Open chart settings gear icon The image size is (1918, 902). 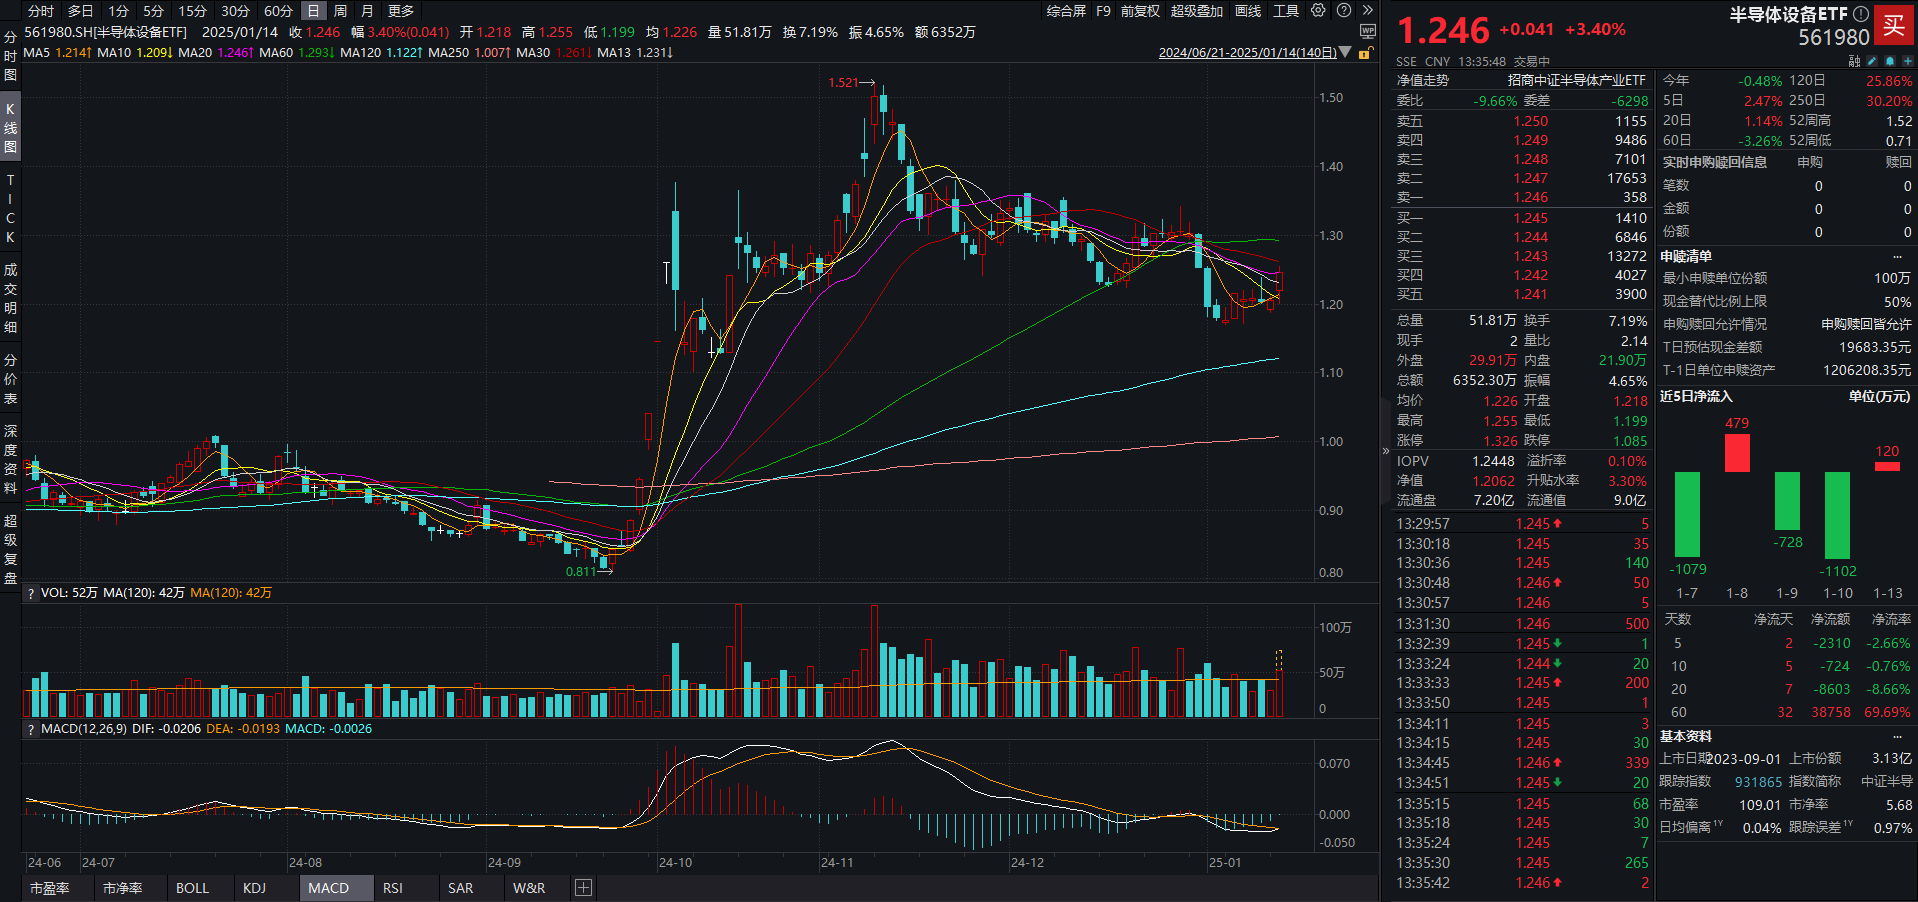(x=1318, y=11)
